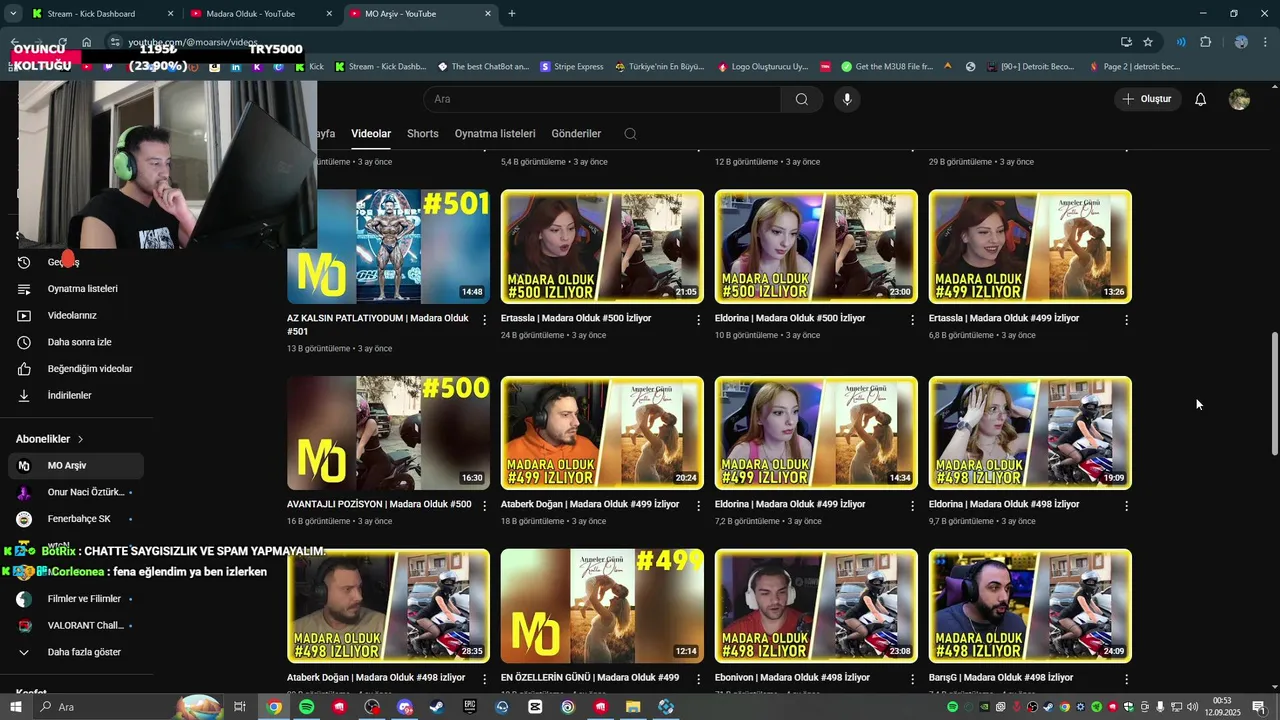Search within the channel using the tab-row magnifier
The image size is (1280, 720).
[629, 134]
